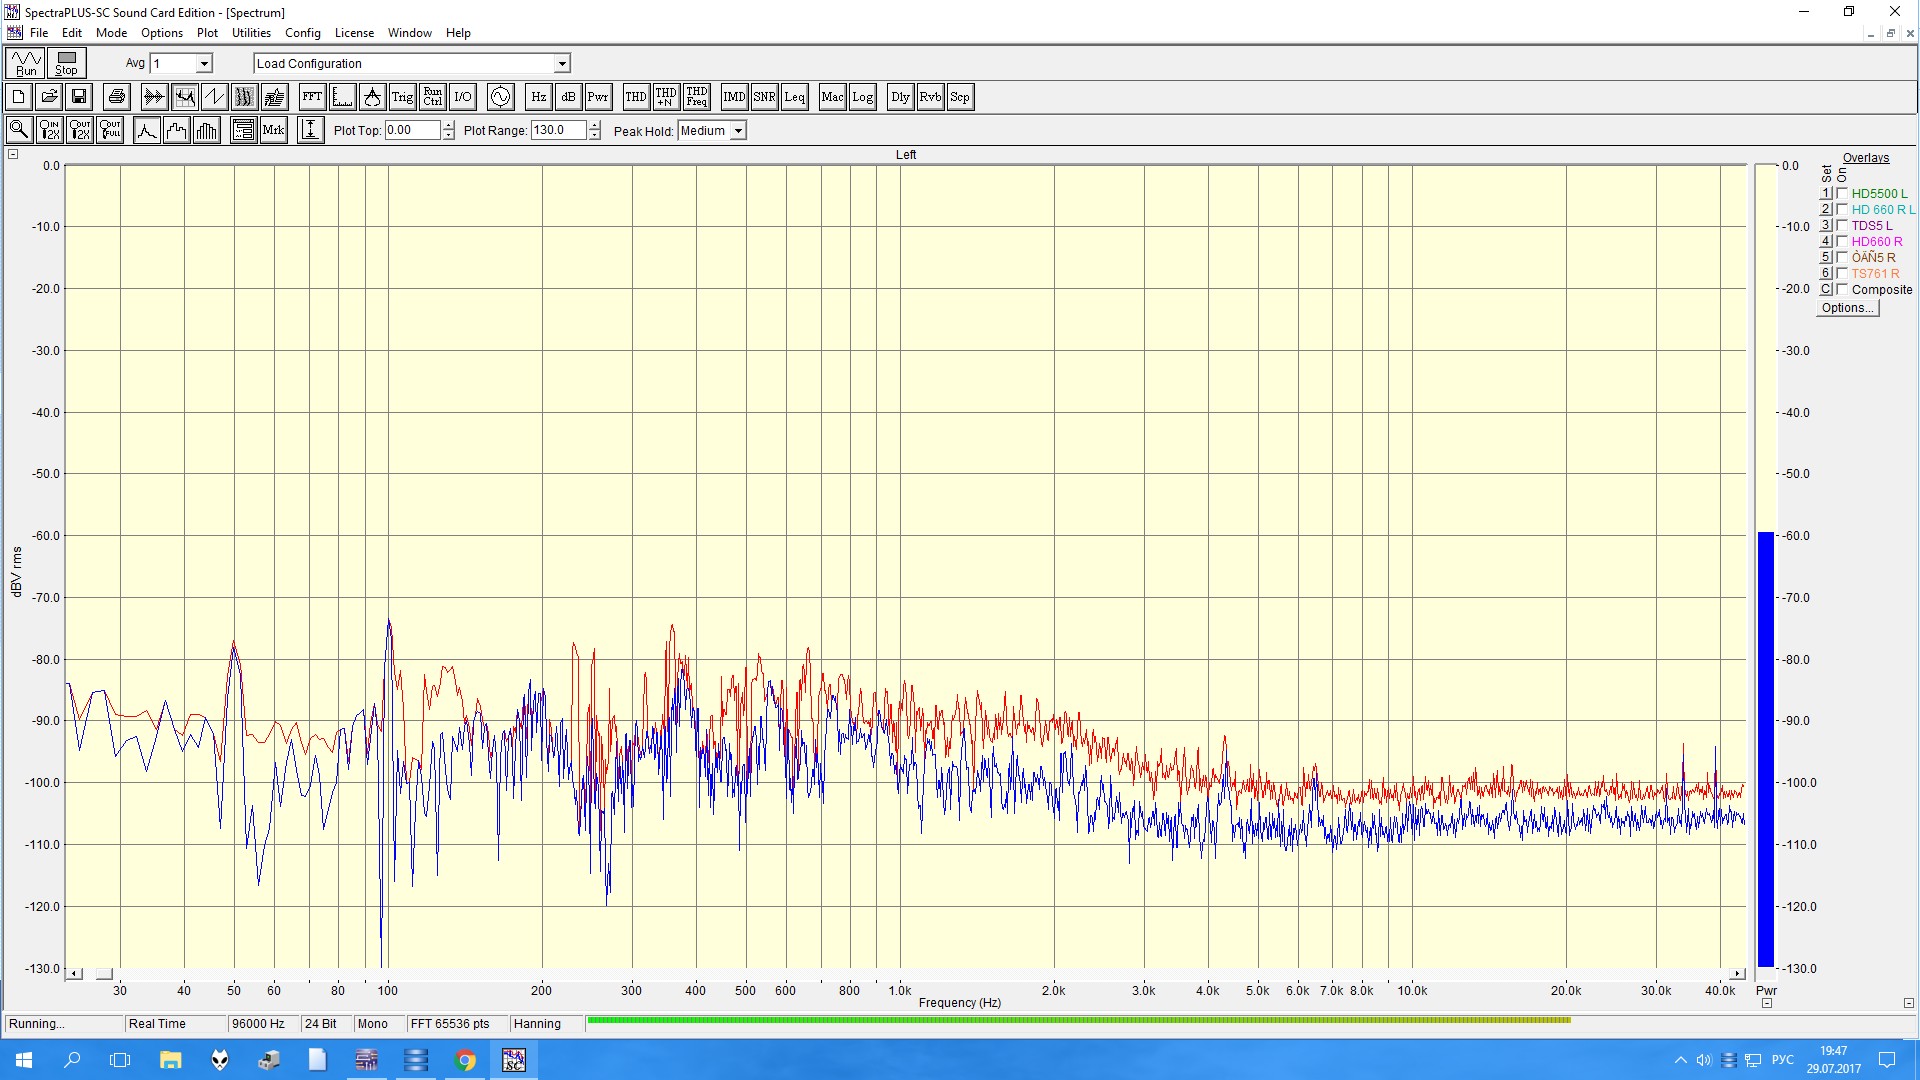Viewport: 1920px width, 1080px height.
Task: Open the Mrk marker tool
Action: click(x=273, y=130)
